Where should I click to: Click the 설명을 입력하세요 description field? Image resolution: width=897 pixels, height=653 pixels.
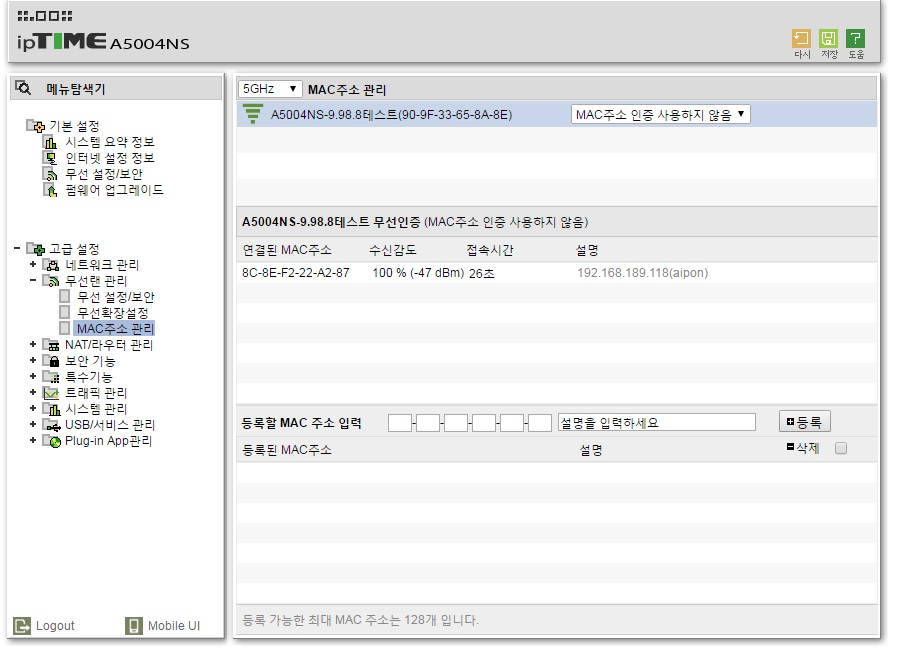click(657, 423)
